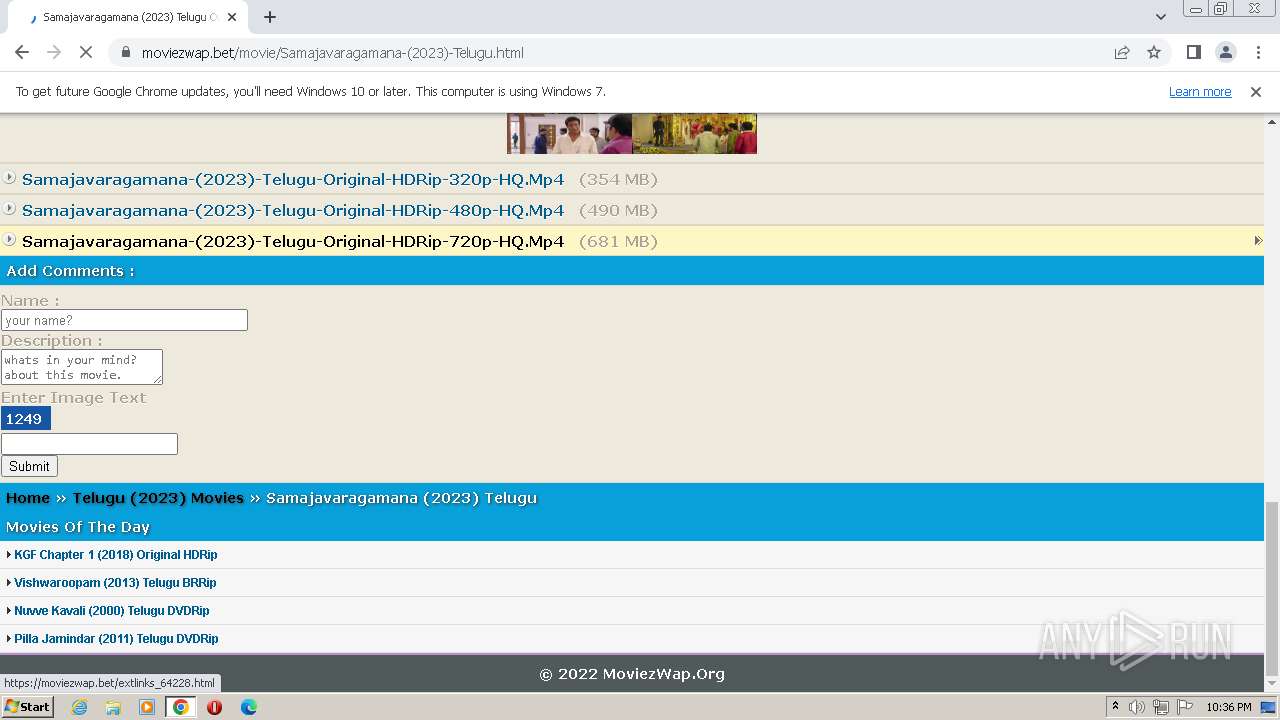The height and width of the screenshot is (720, 1280).
Task: Click the captcha image 1249
Action: tap(26, 419)
